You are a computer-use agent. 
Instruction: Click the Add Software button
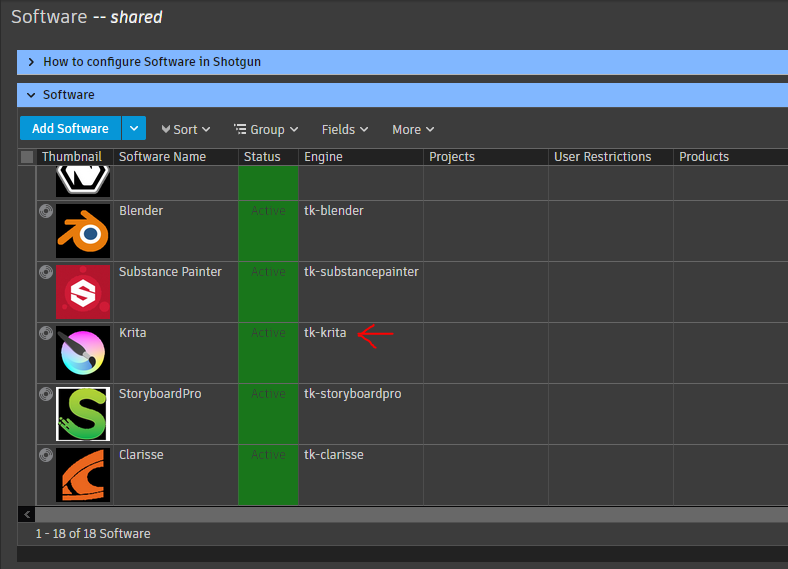click(70, 129)
